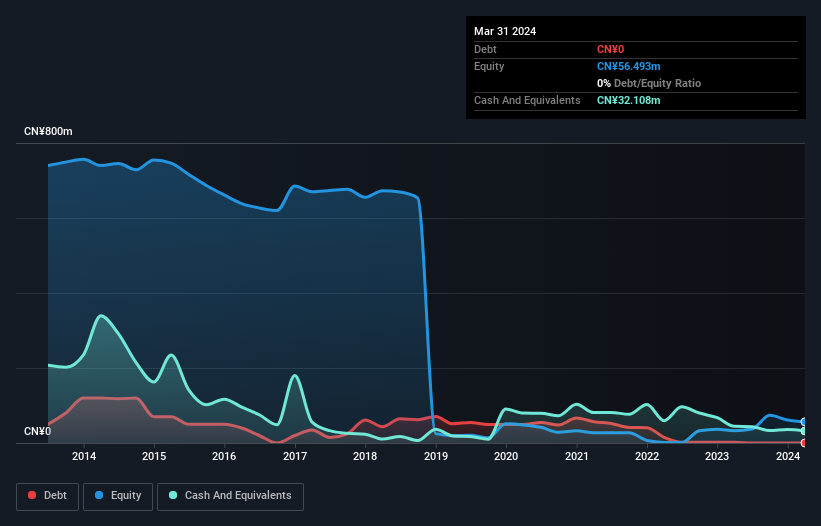This screenshot has width=821, height=526.
Task: Click the 2023 x-axis label
Action: point(717,456)
